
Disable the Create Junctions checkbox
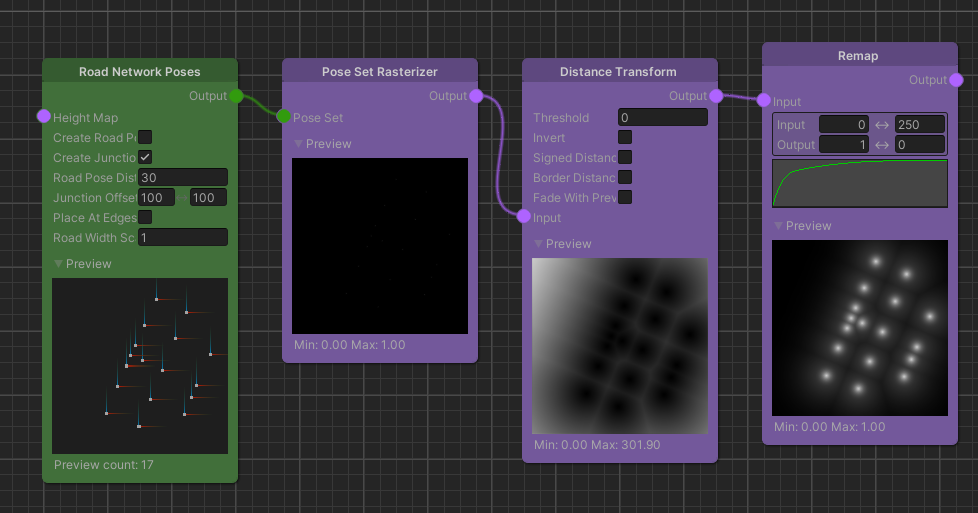pyautogui.click(x=145, y=157)
